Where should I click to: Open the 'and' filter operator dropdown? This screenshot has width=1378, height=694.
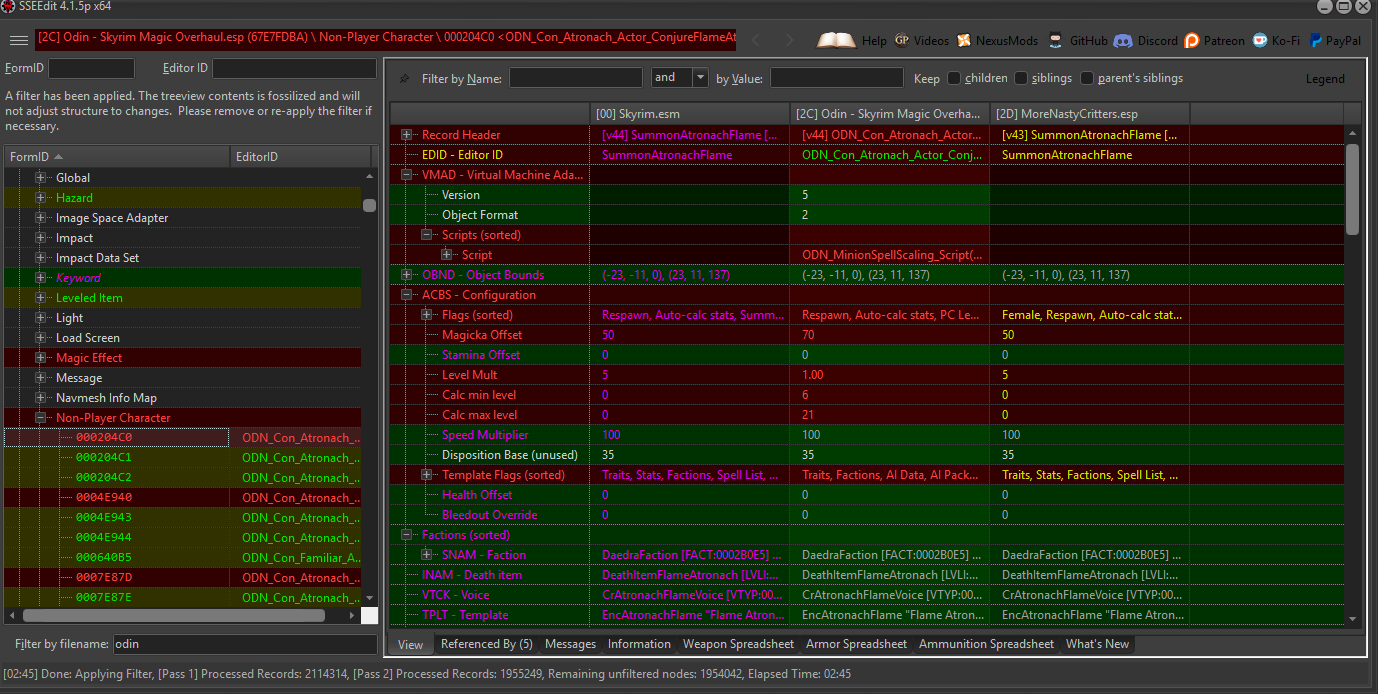(700, 78)
